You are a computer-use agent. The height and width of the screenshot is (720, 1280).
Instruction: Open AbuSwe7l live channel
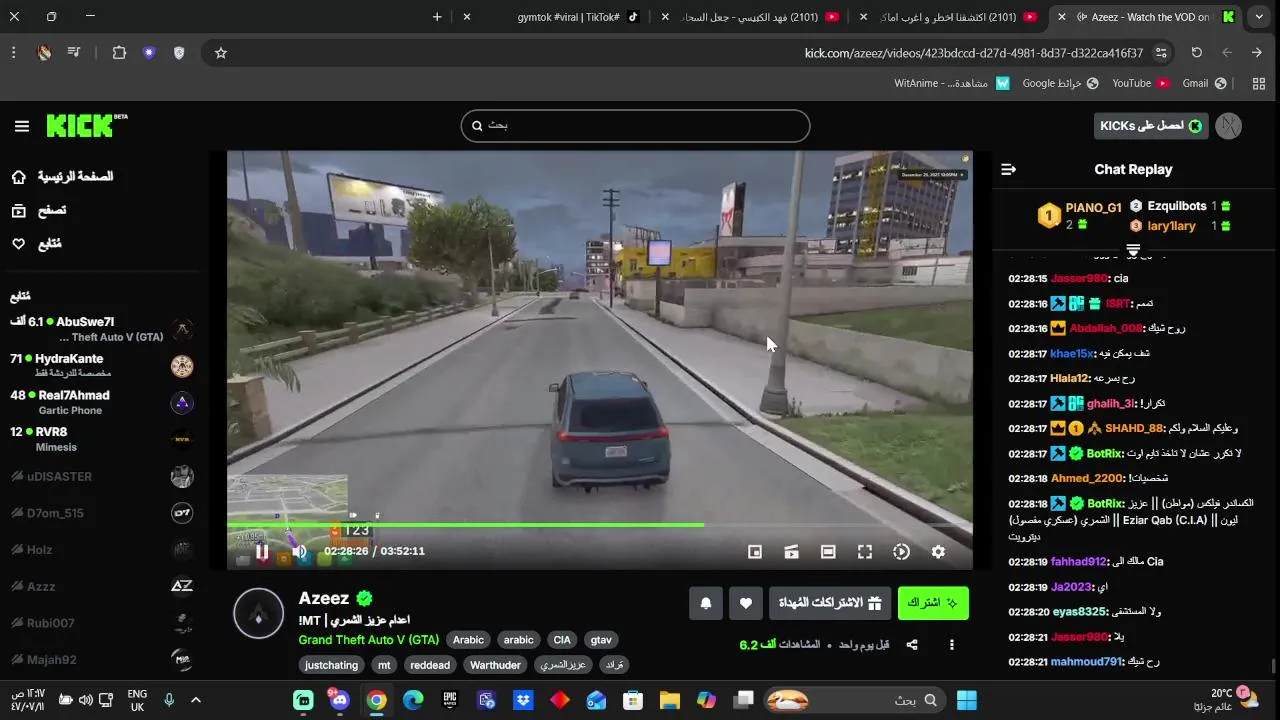point(100,328)
